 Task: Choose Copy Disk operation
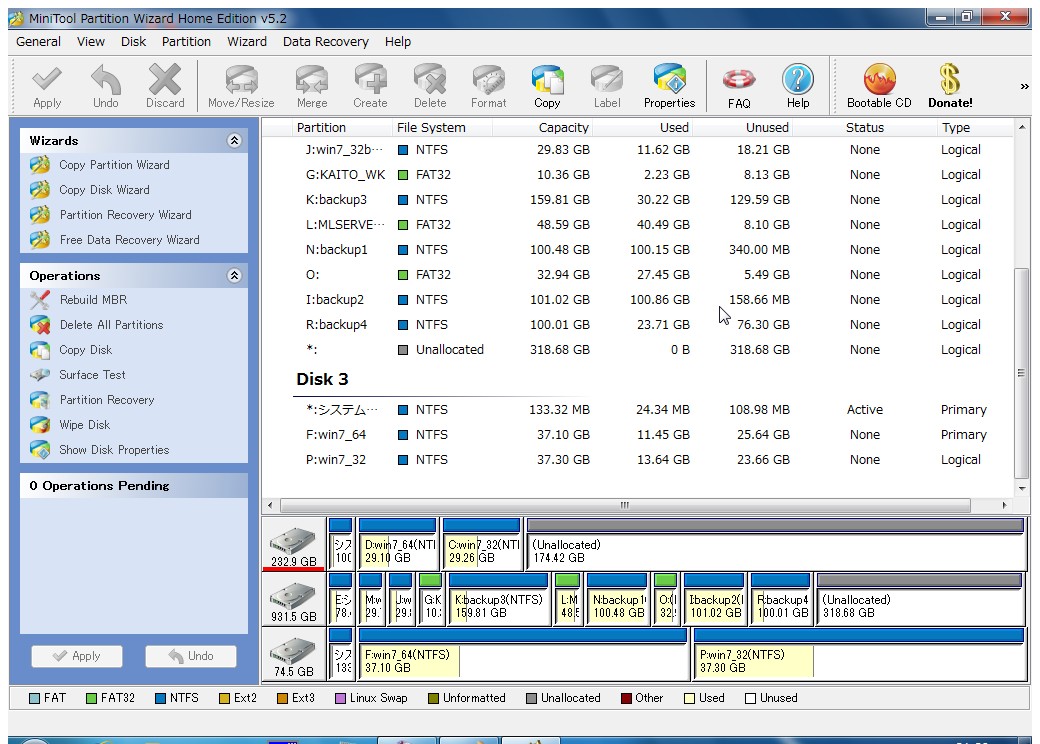click(x=85, y=350)
